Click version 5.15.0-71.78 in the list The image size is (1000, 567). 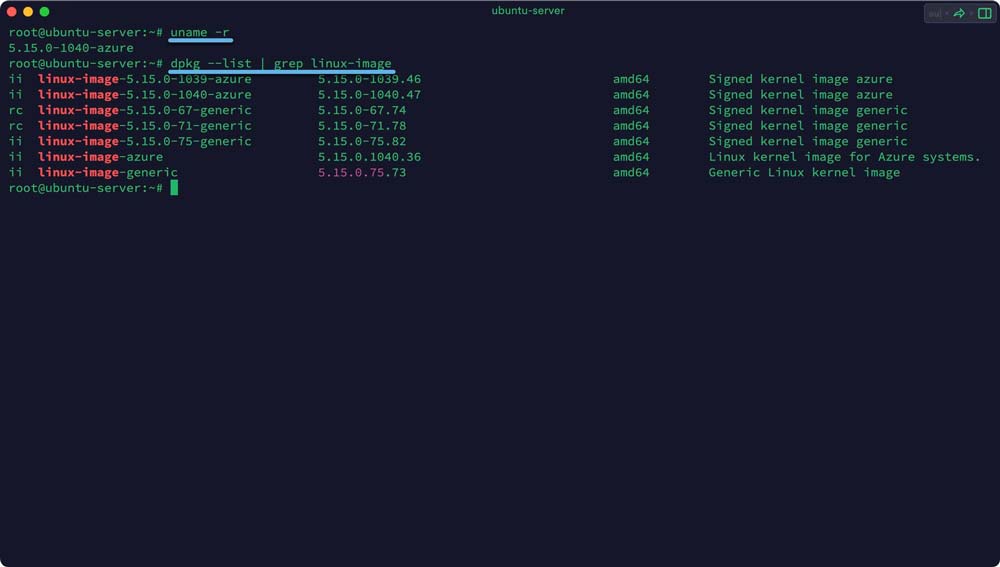pyautogui.click(x=362, y=126)
